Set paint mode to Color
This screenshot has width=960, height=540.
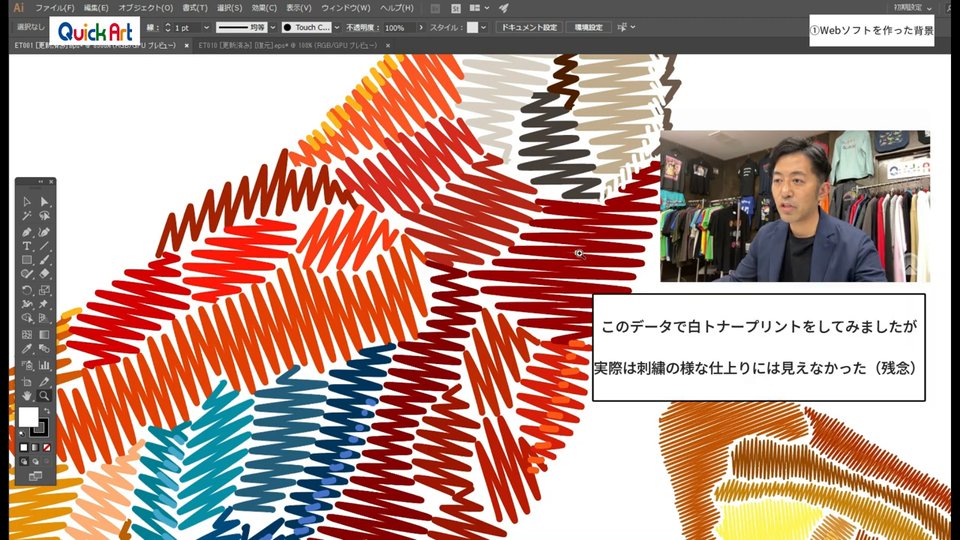(24, 448)
